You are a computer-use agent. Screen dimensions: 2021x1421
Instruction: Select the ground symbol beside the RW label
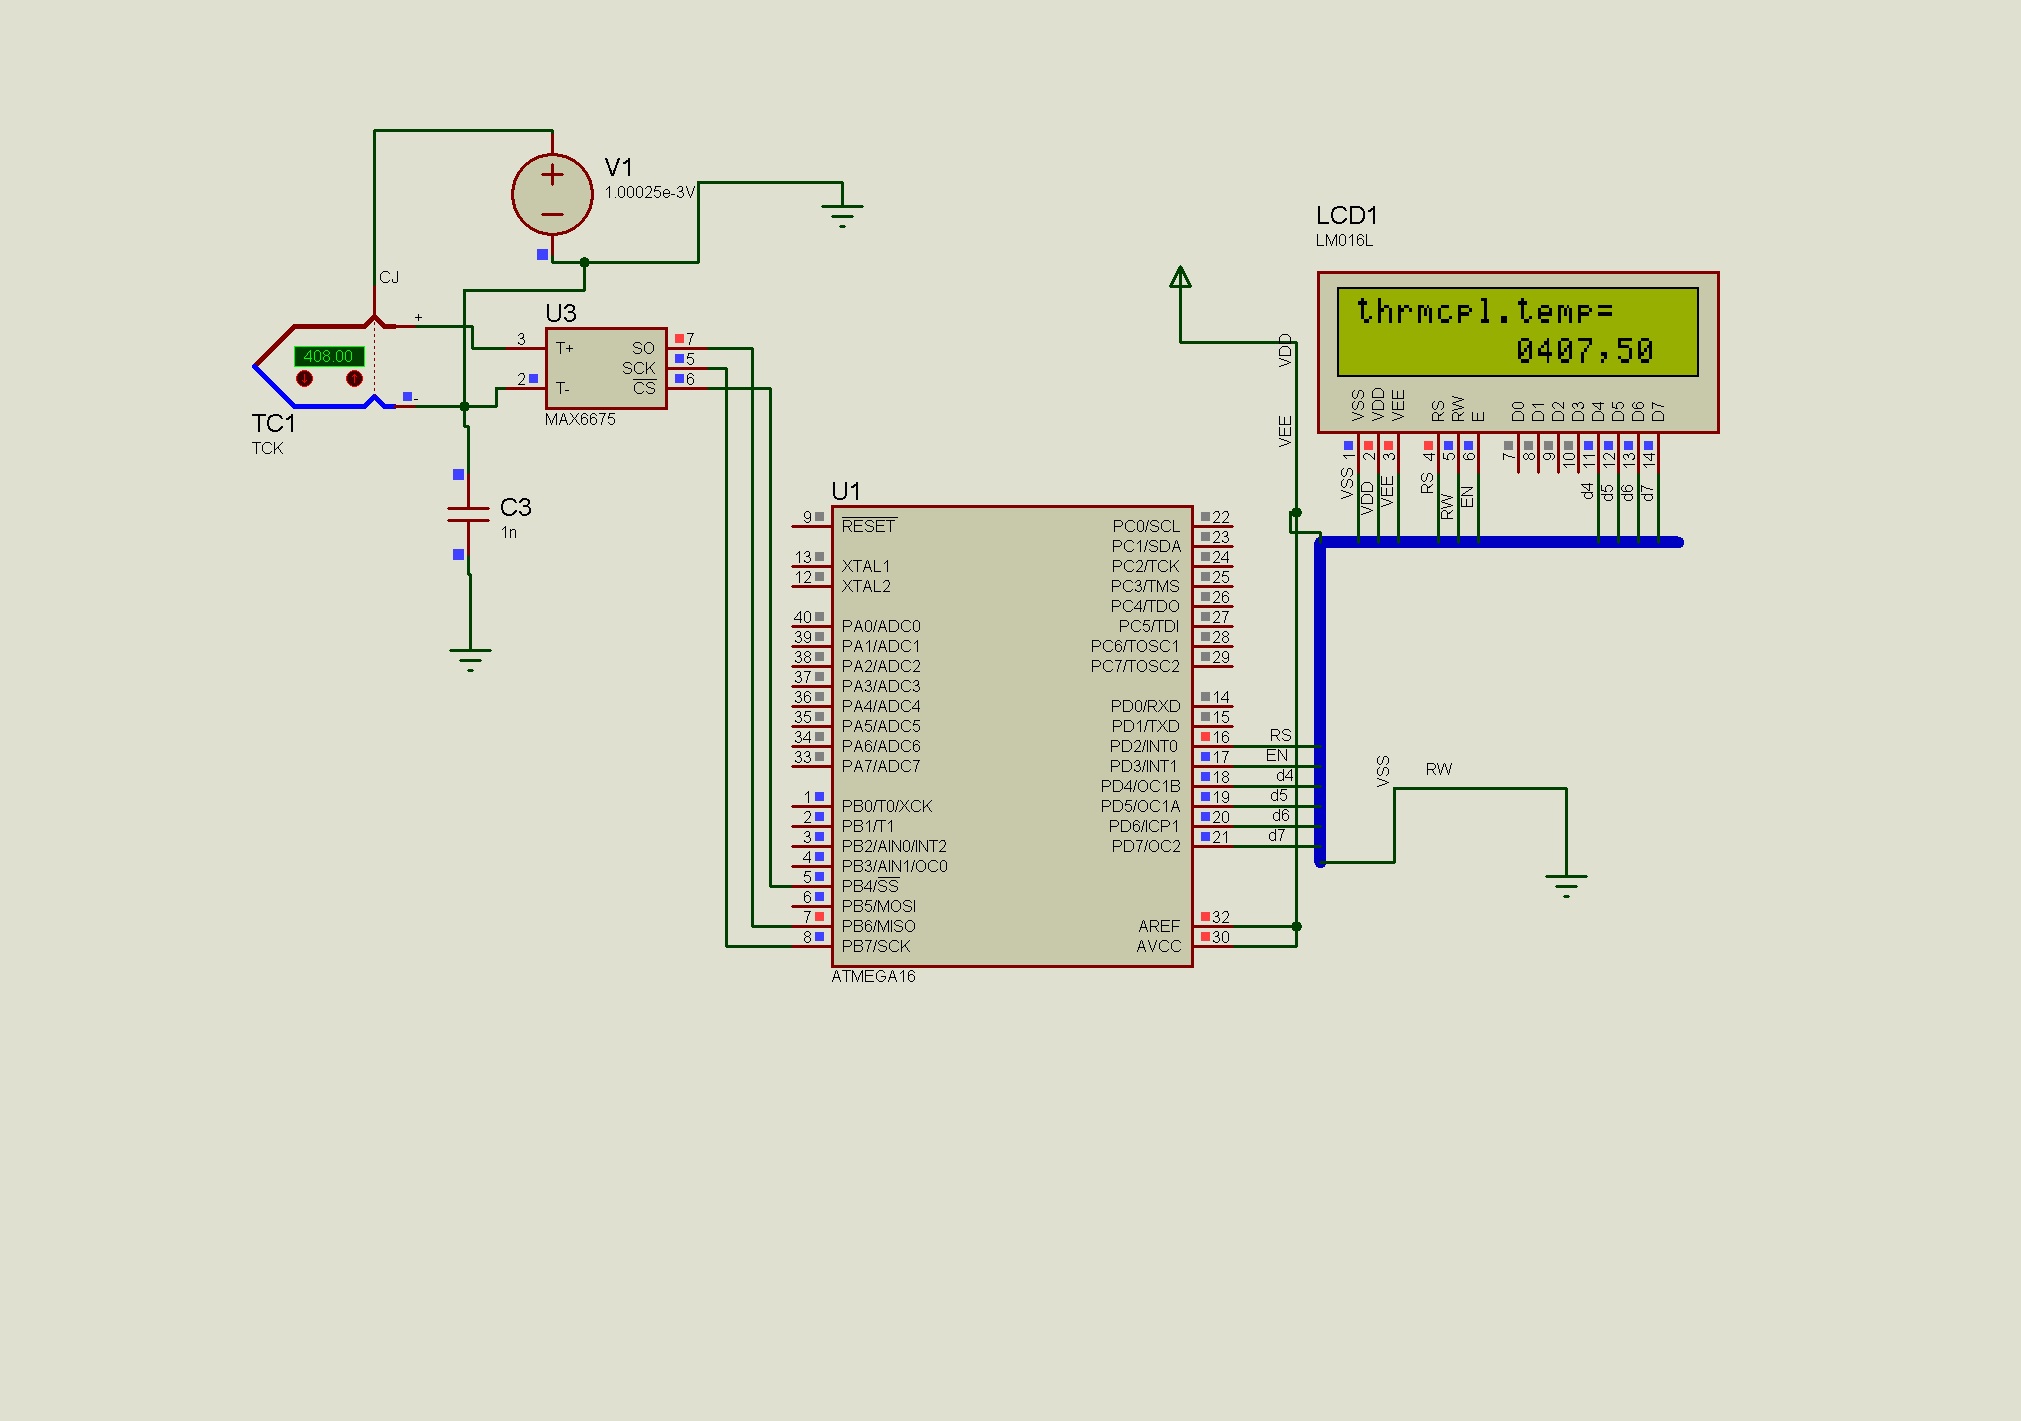pyautogui.click(x=1566, y=885)
